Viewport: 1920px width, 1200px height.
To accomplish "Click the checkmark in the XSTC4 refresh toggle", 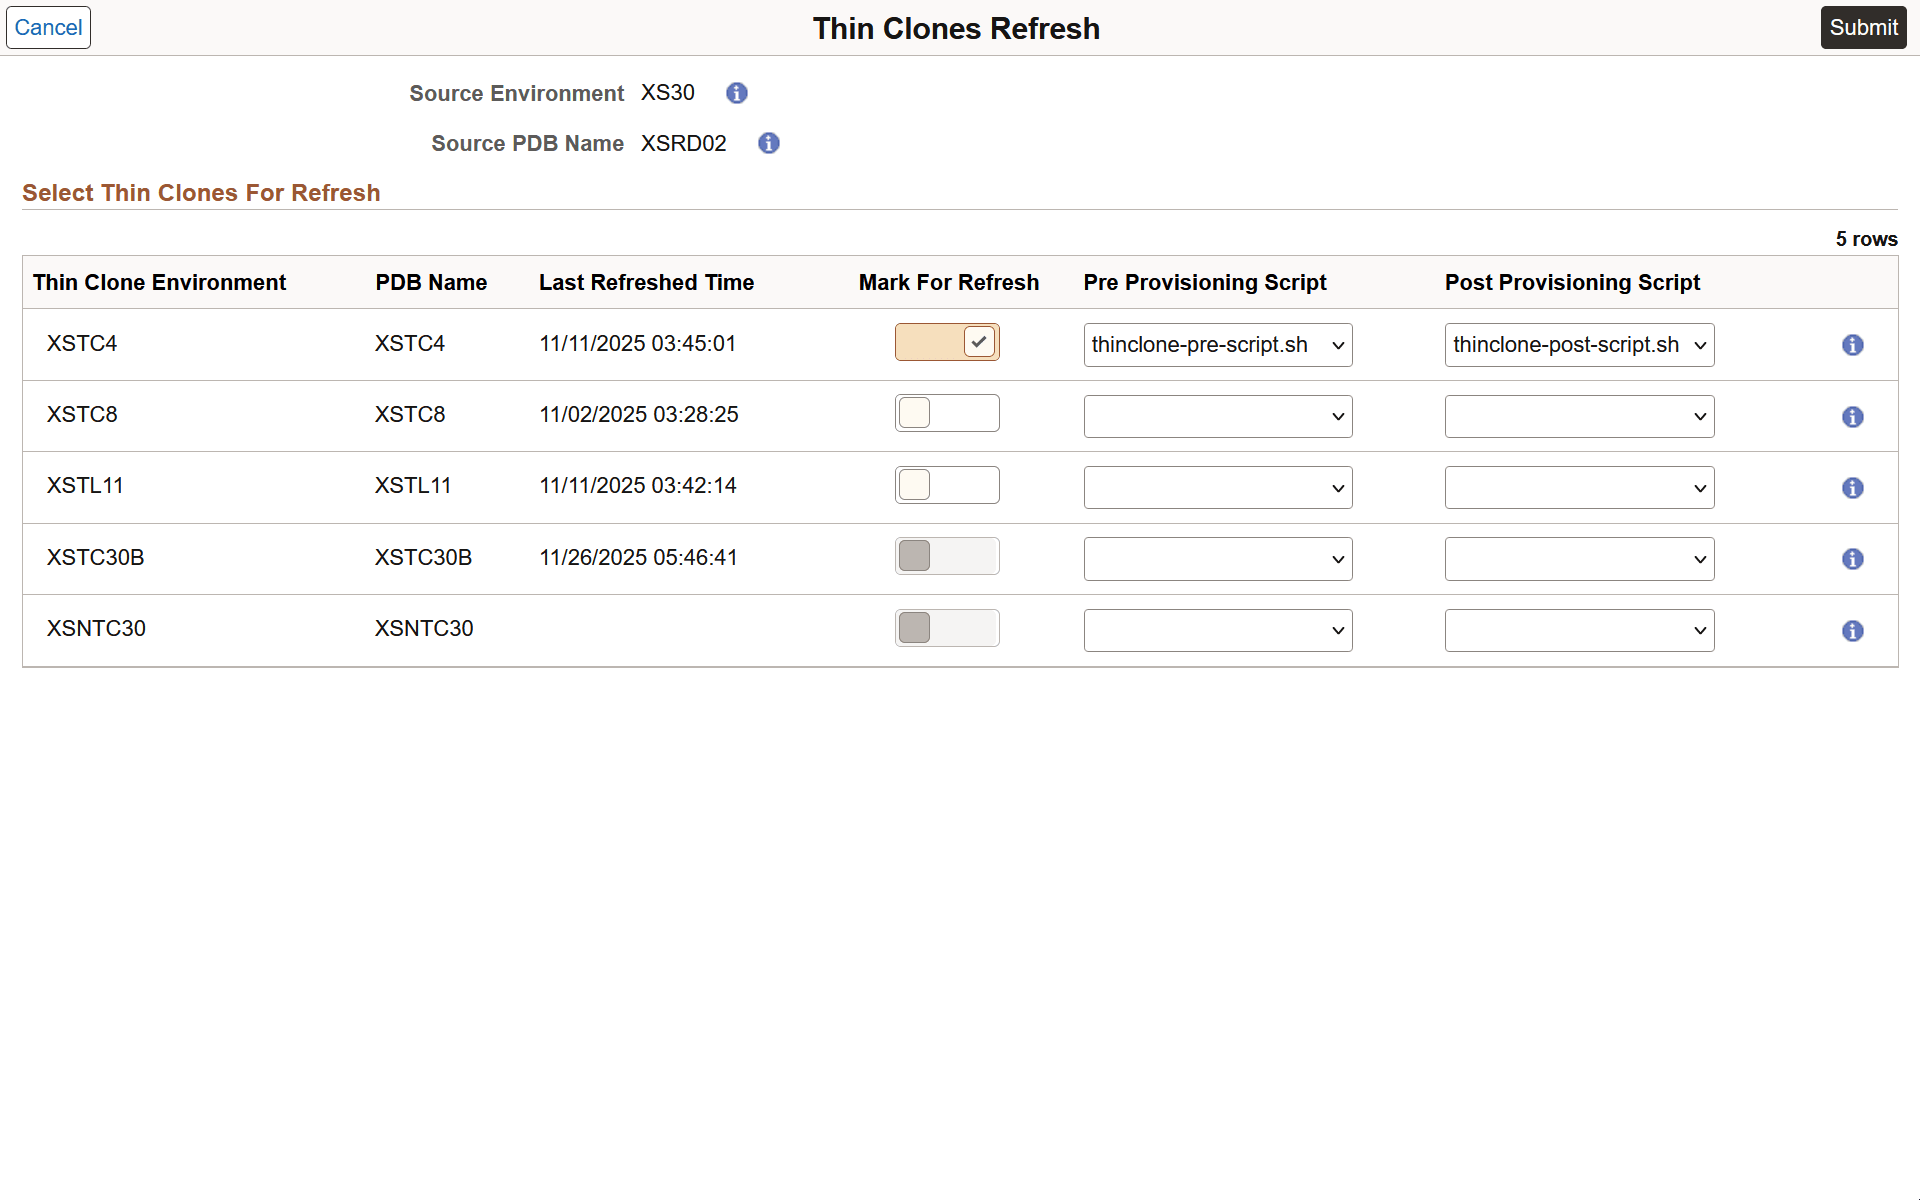I will click(x=978, y=341).
